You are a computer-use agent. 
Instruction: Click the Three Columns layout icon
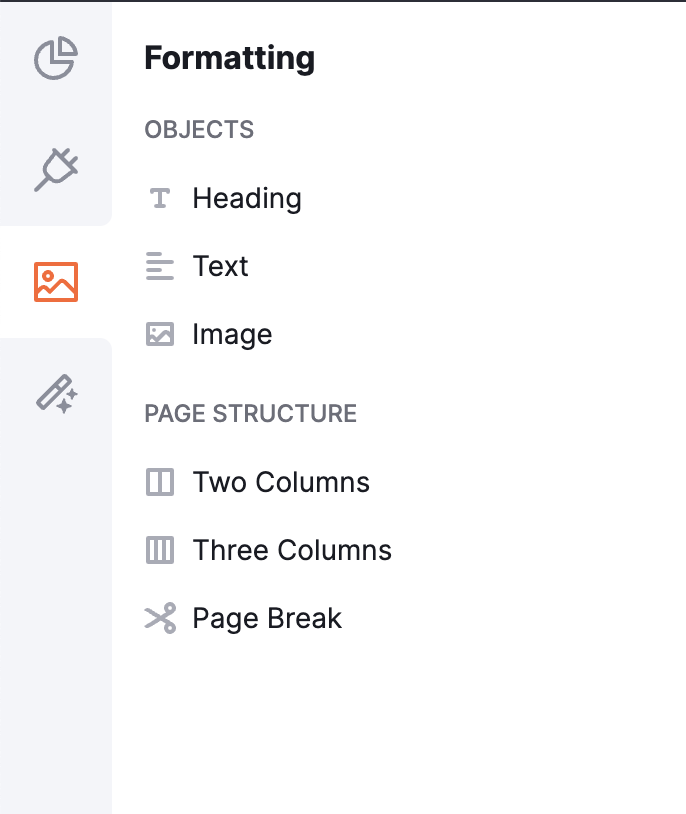[160, 550]
